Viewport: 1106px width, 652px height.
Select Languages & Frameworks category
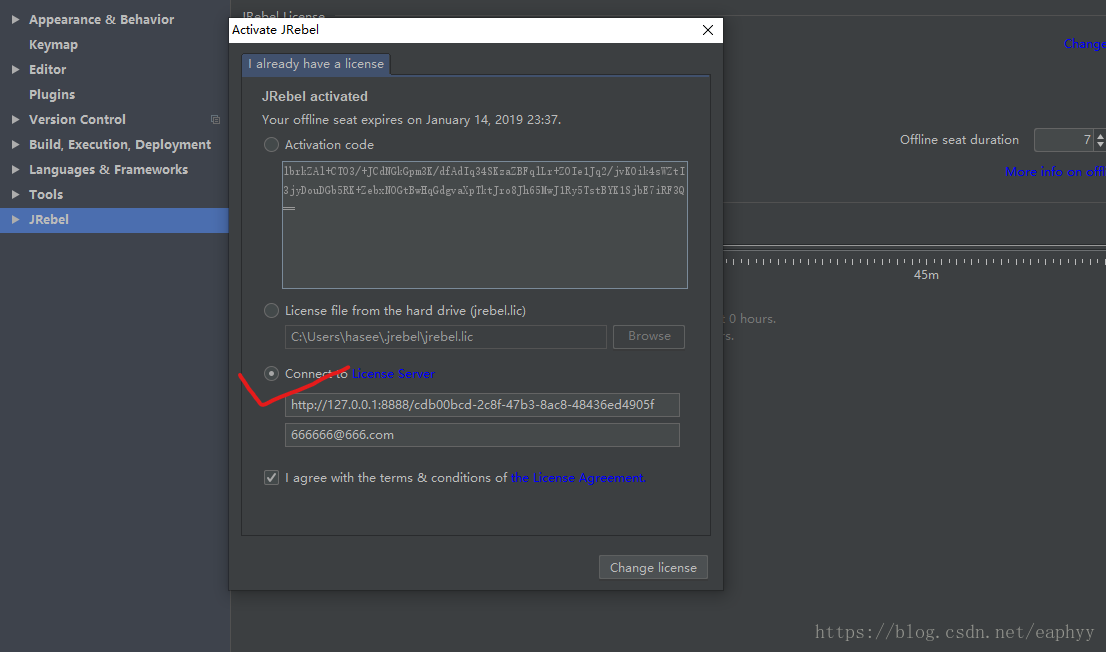click(x=108, y=170)
